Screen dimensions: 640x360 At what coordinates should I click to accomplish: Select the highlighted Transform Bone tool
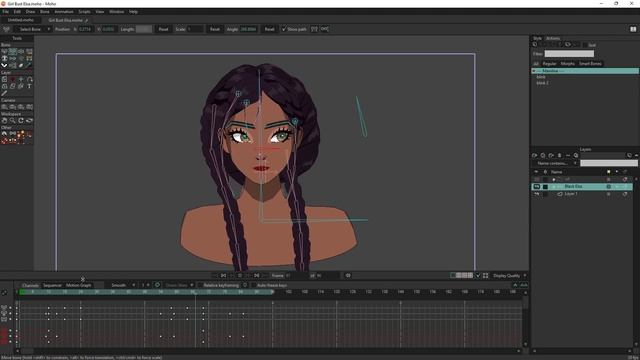[13, 51]
